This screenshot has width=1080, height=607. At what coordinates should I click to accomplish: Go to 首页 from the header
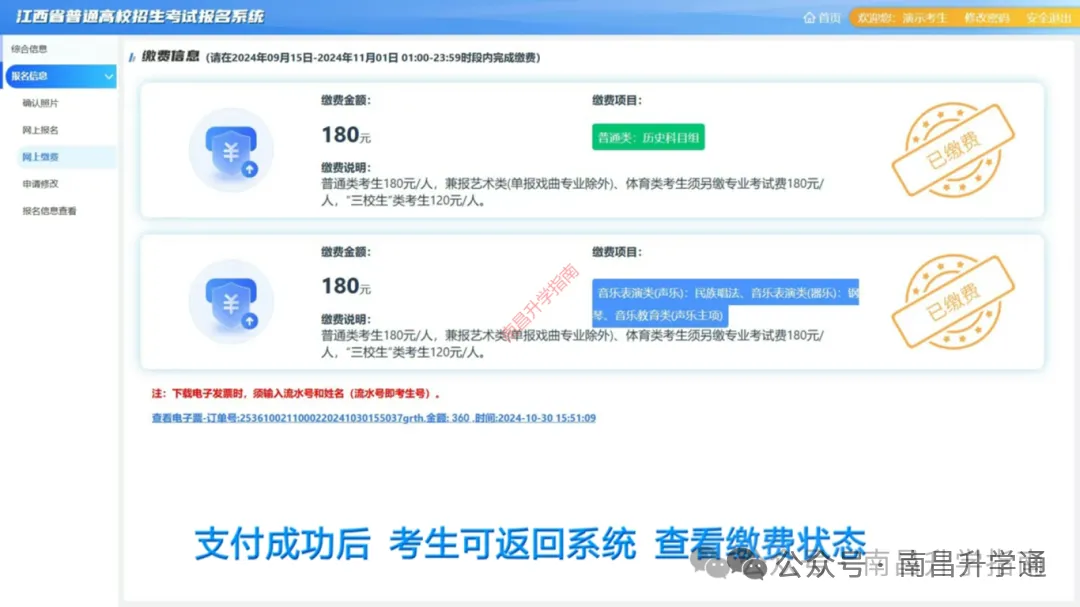[x=829, y=18]
